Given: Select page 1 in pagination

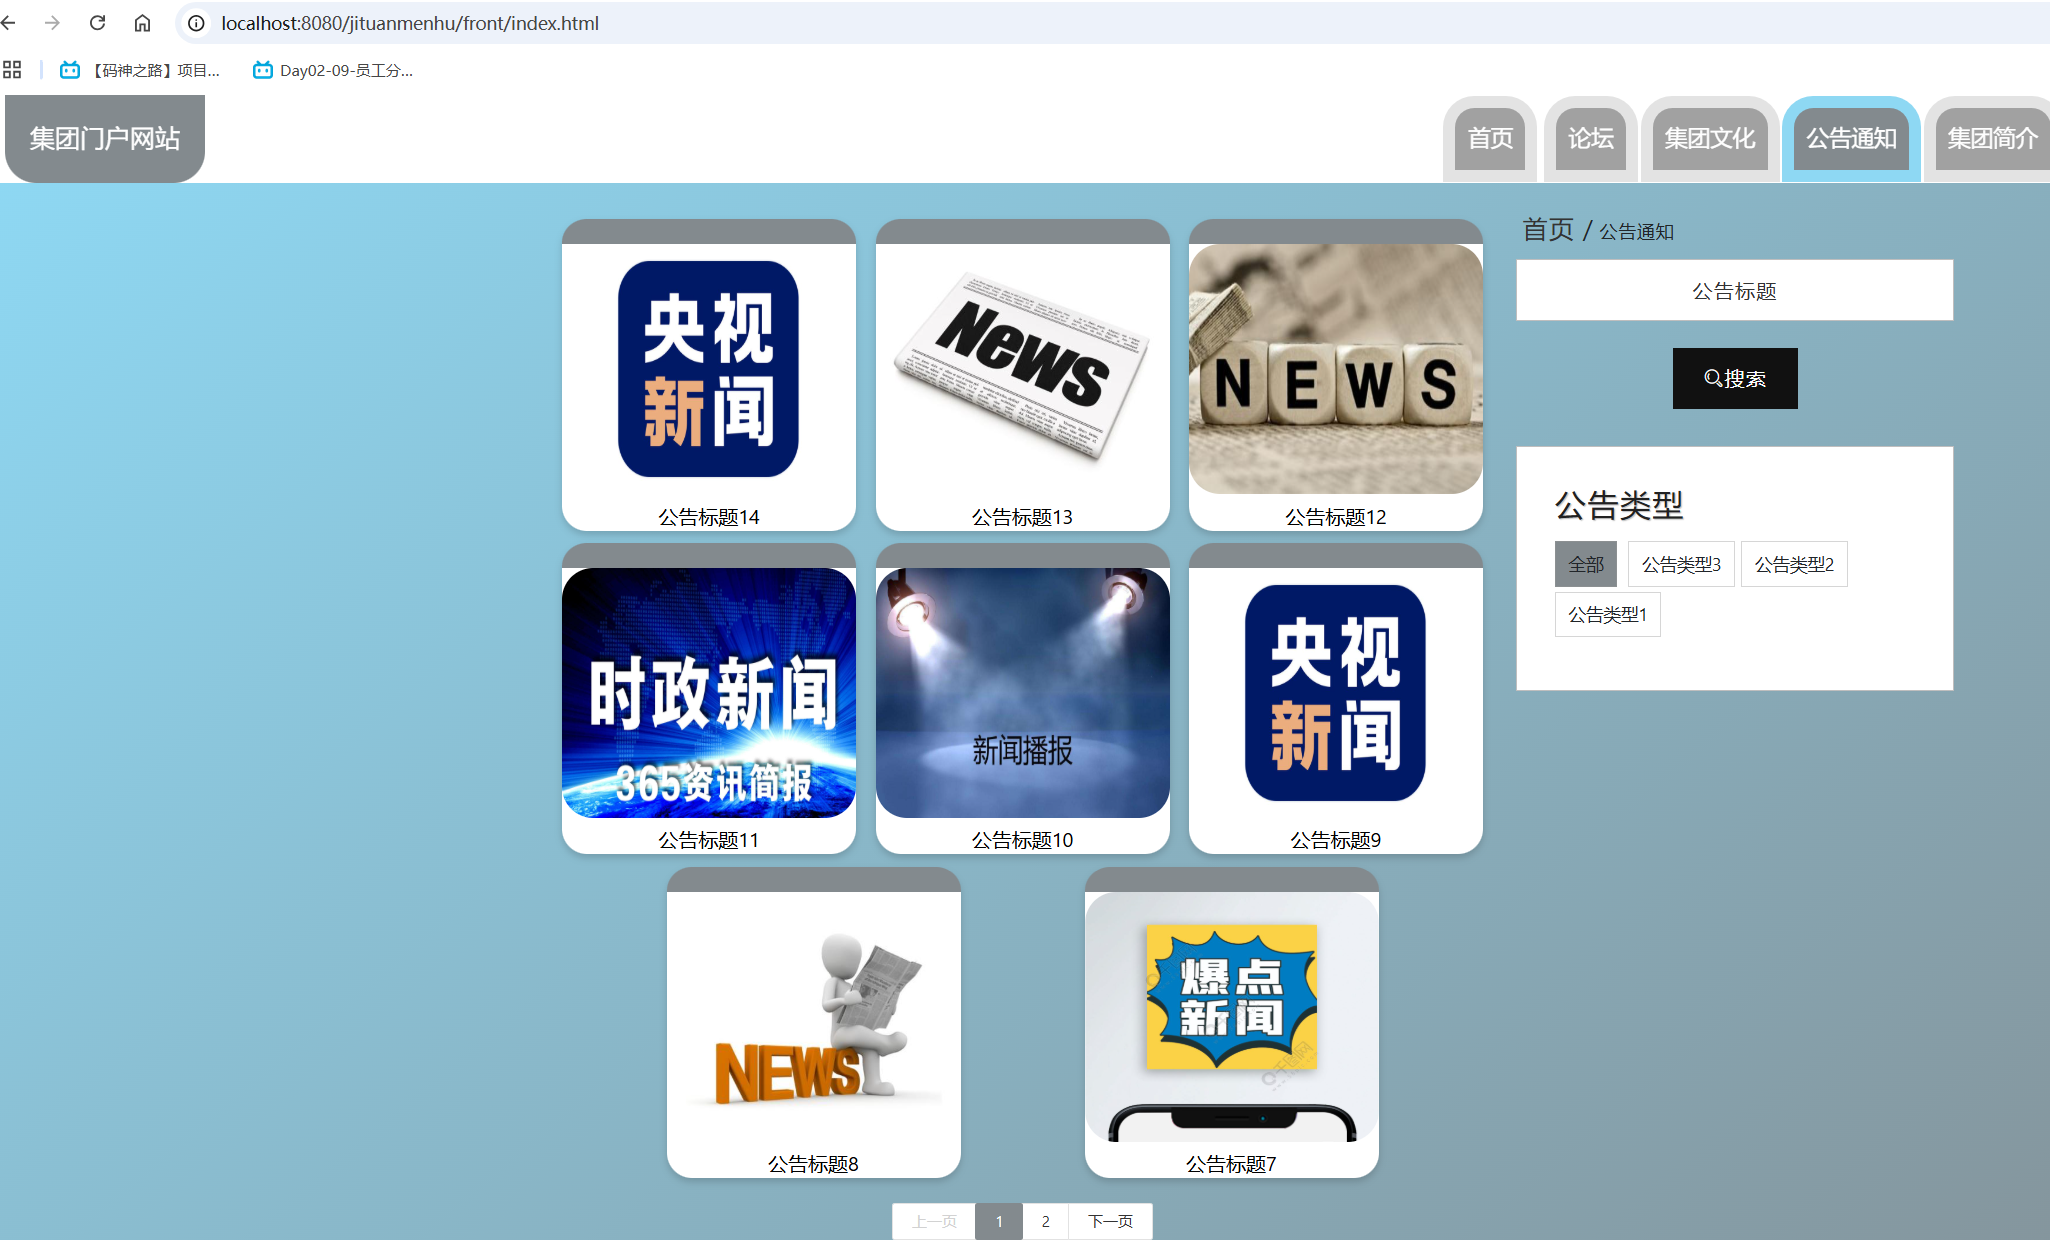Looking at the screenshot, I should tap(998, 1221).
